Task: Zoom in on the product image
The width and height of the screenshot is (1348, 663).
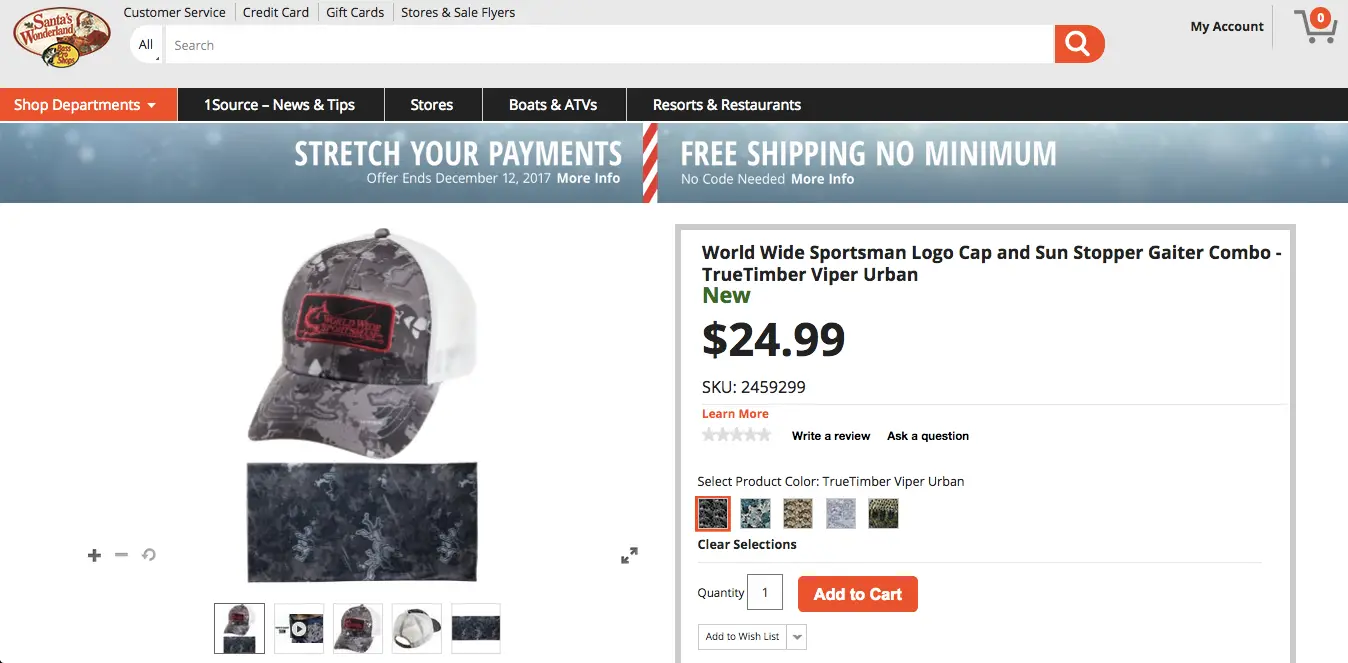Action: point(95,555)
